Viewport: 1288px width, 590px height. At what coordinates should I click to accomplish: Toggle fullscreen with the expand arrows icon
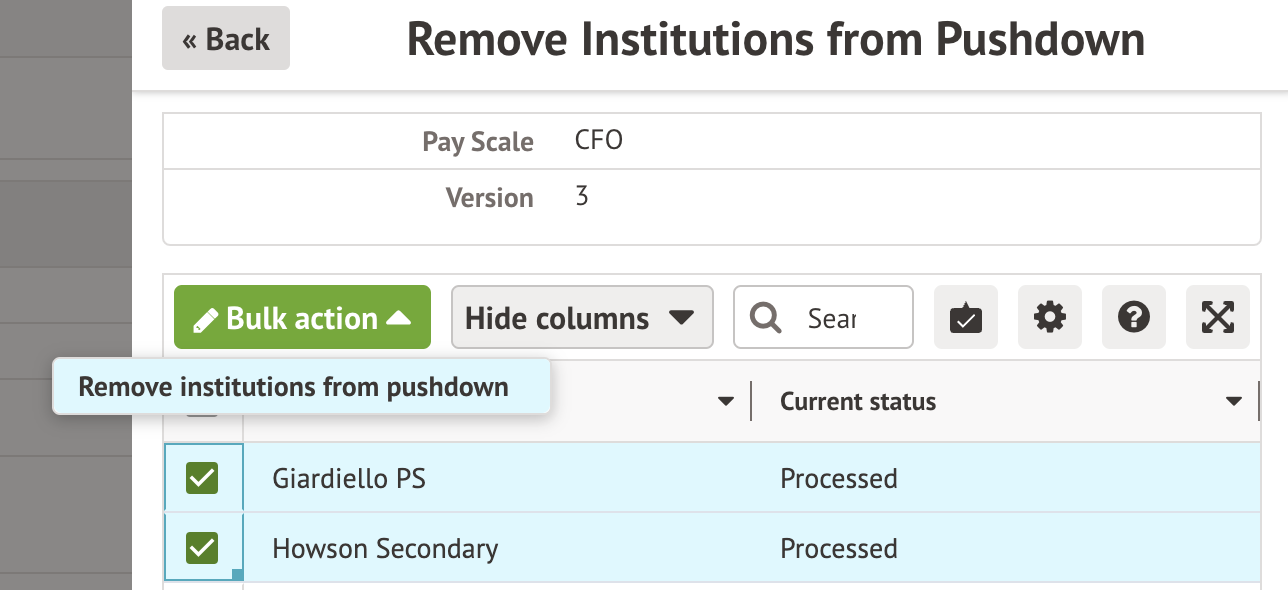pos(1217,318)
